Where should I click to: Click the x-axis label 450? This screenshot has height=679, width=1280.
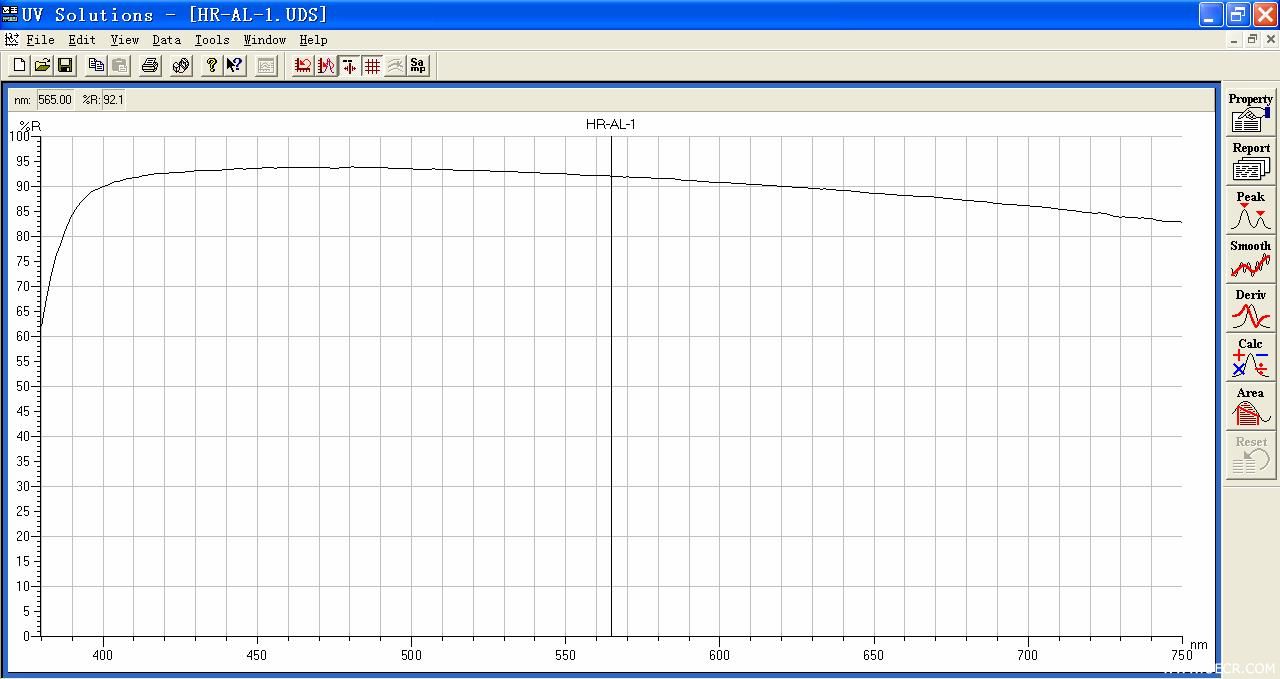257,655
